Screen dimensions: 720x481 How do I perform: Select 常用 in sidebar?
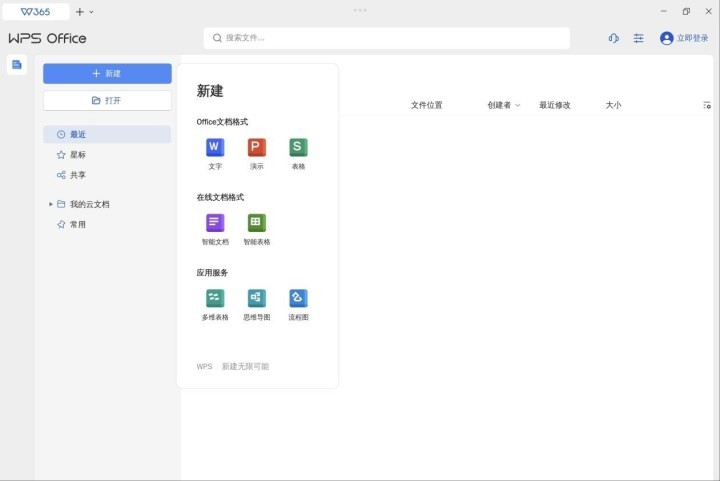[x=107, y=224]
